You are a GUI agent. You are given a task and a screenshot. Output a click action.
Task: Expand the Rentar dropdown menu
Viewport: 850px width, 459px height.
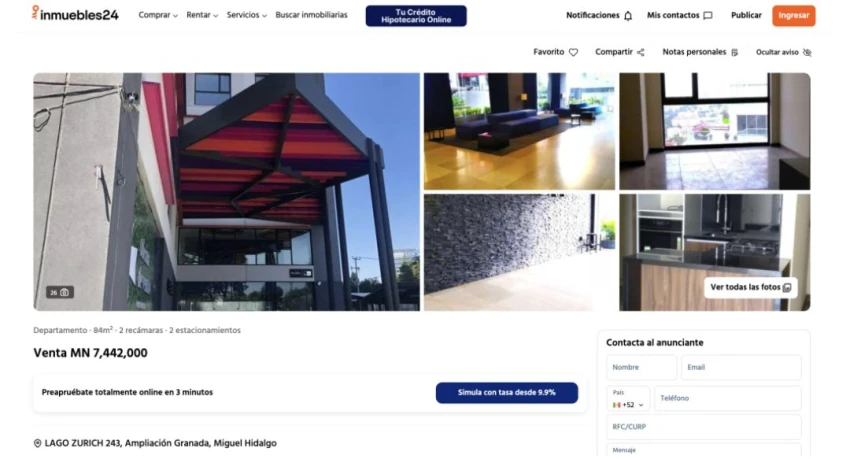(x=202, y=15)
